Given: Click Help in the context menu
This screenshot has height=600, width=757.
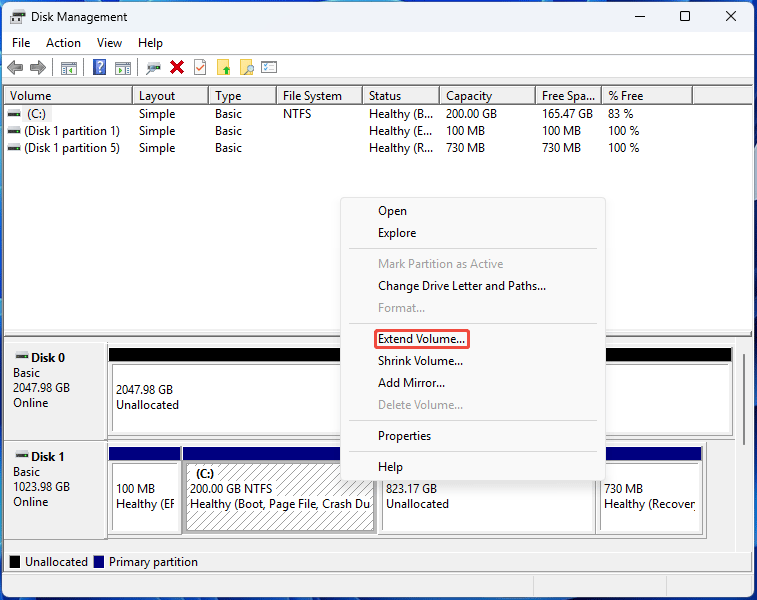Looking at the screenshot, I should 473,467.
